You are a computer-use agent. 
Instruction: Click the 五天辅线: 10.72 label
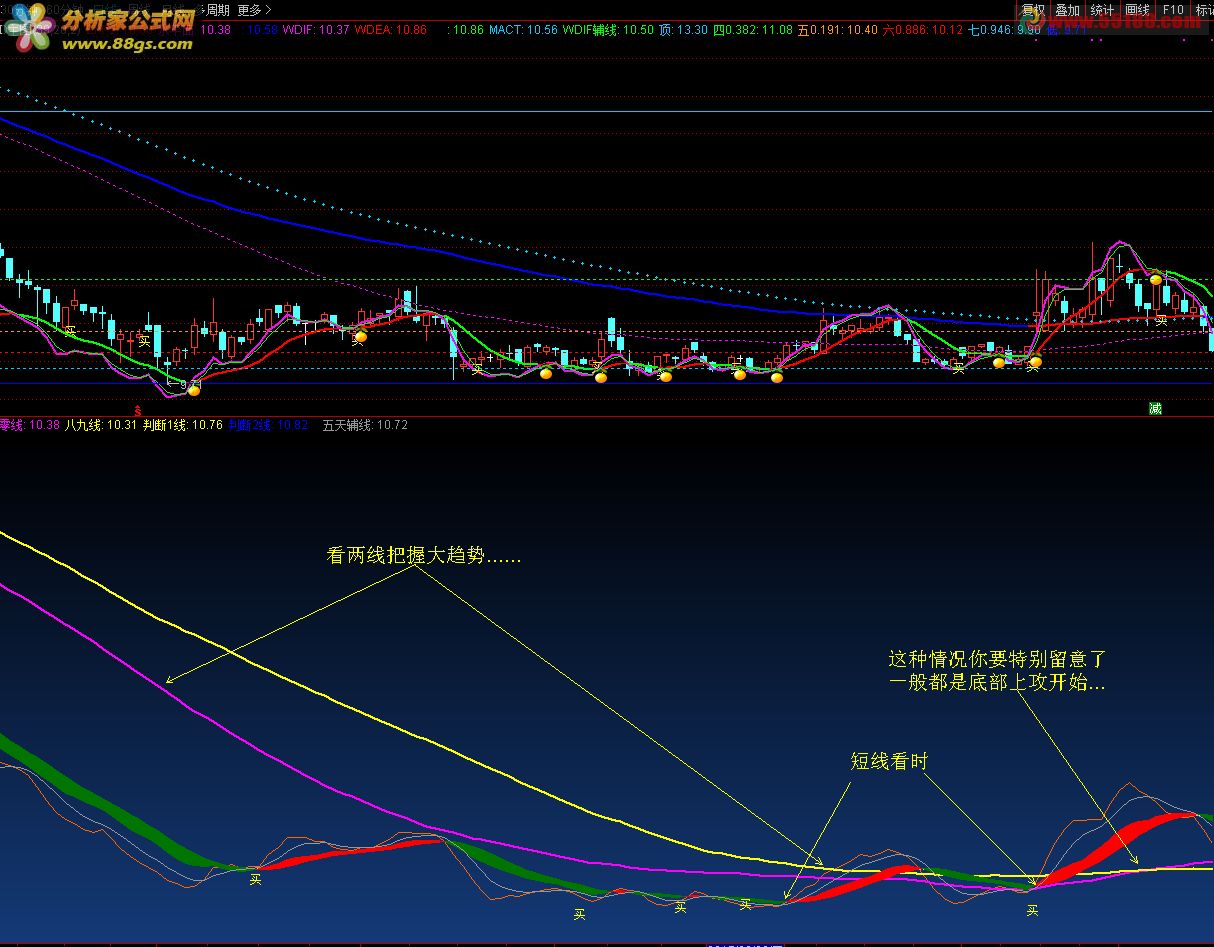[365, 425]
